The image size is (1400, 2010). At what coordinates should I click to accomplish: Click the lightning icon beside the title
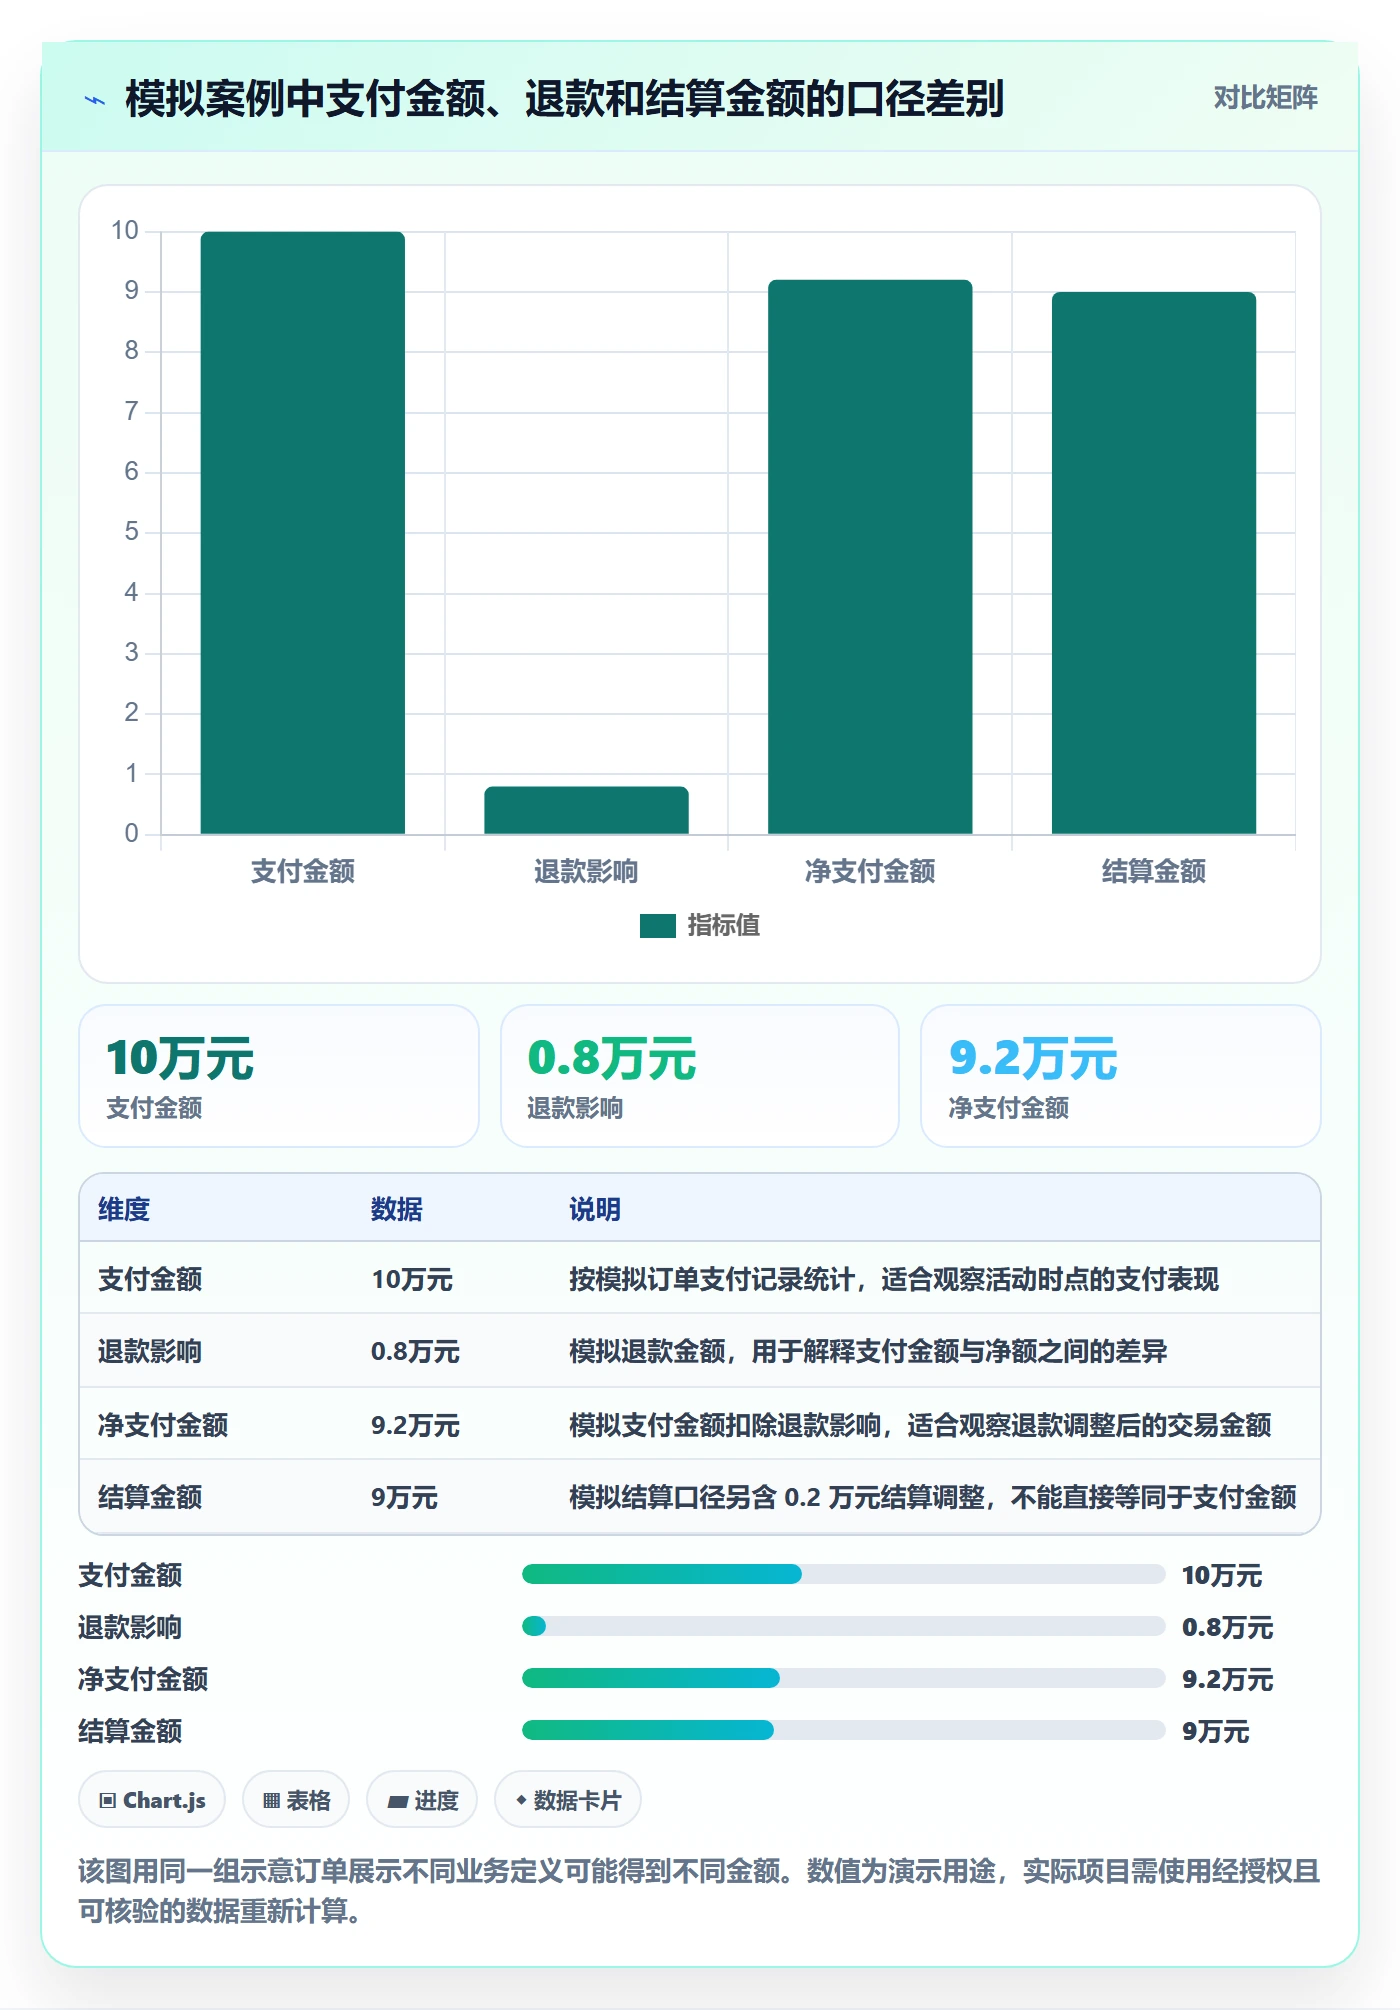[95, 100]
